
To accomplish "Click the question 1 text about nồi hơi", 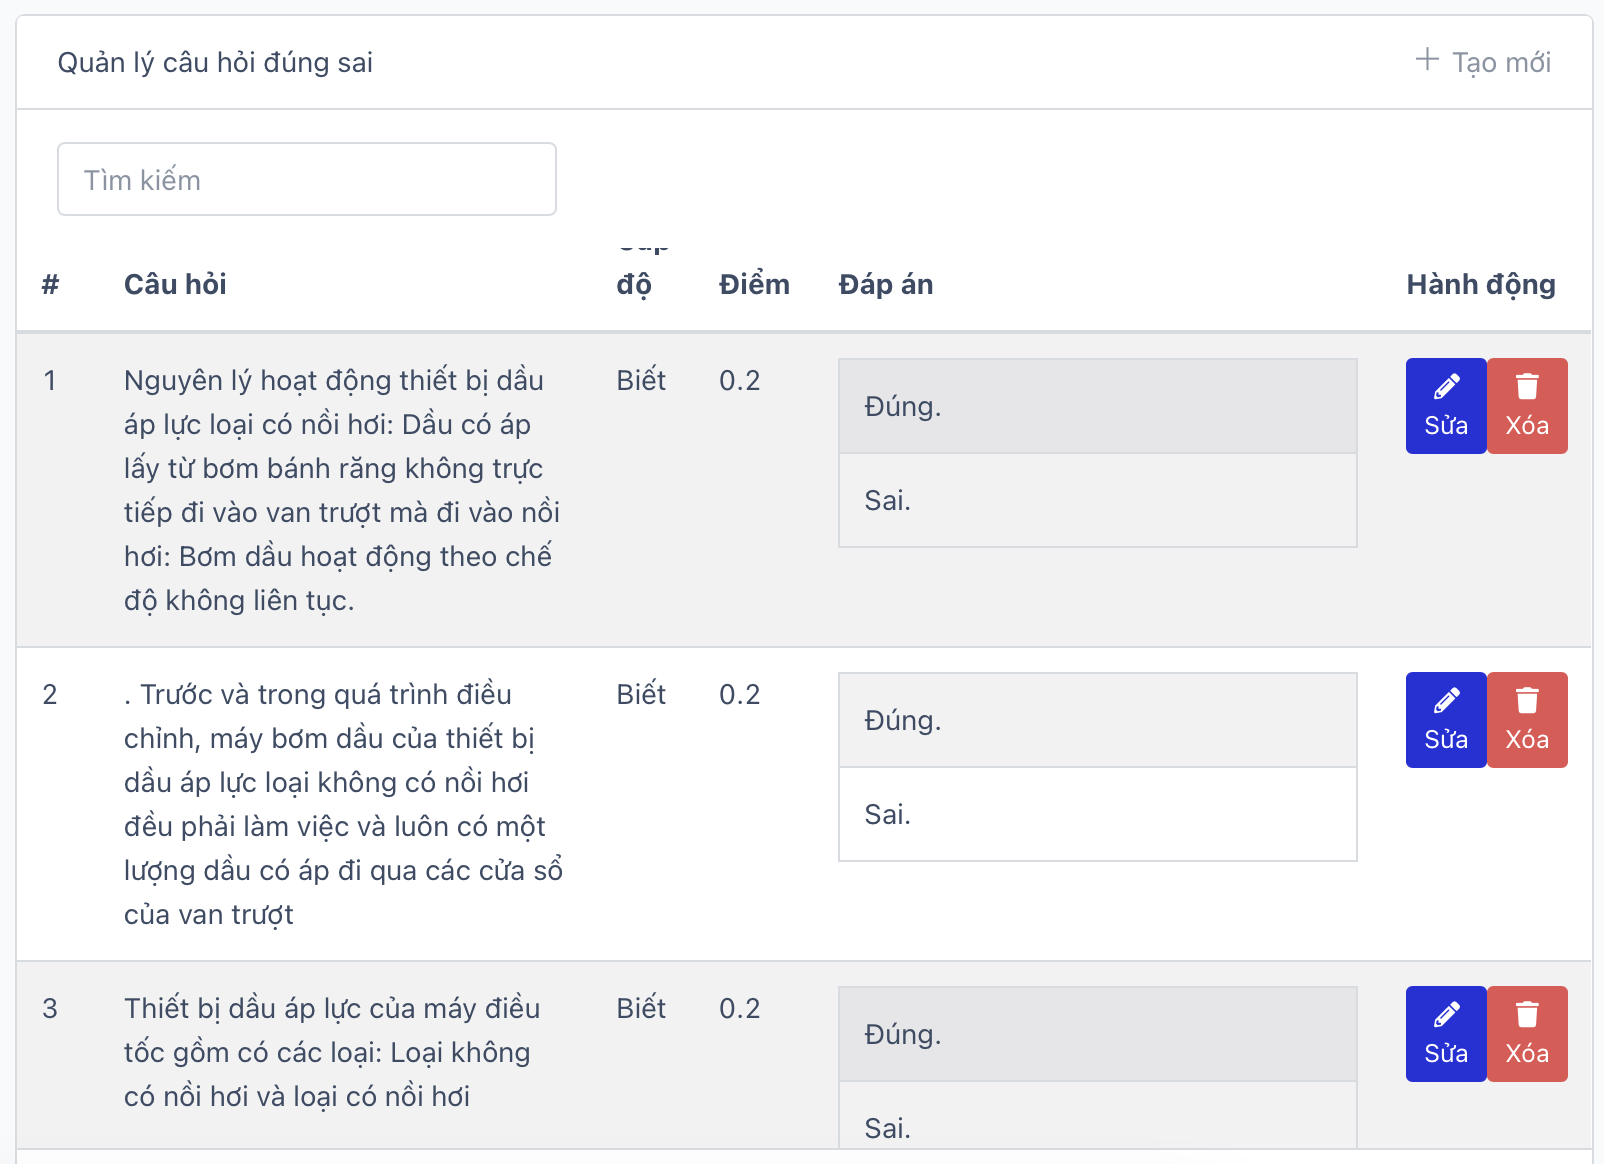I will pos(340,490).
